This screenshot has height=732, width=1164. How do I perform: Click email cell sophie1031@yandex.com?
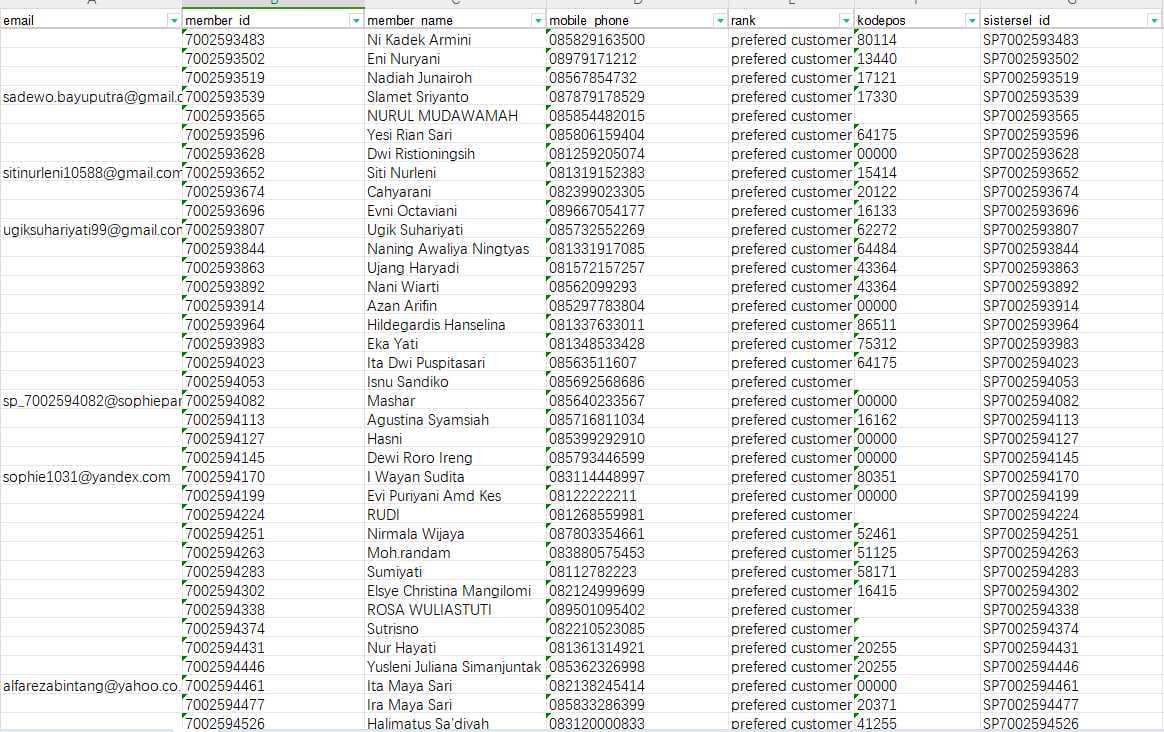tap(91, 477)
